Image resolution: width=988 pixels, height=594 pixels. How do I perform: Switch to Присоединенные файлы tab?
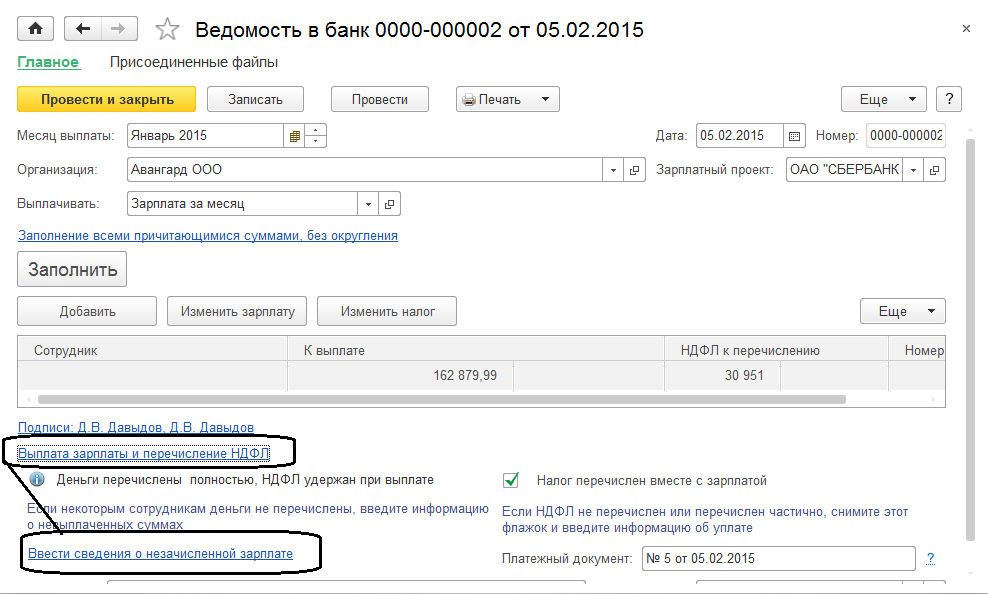pos(193,62)
